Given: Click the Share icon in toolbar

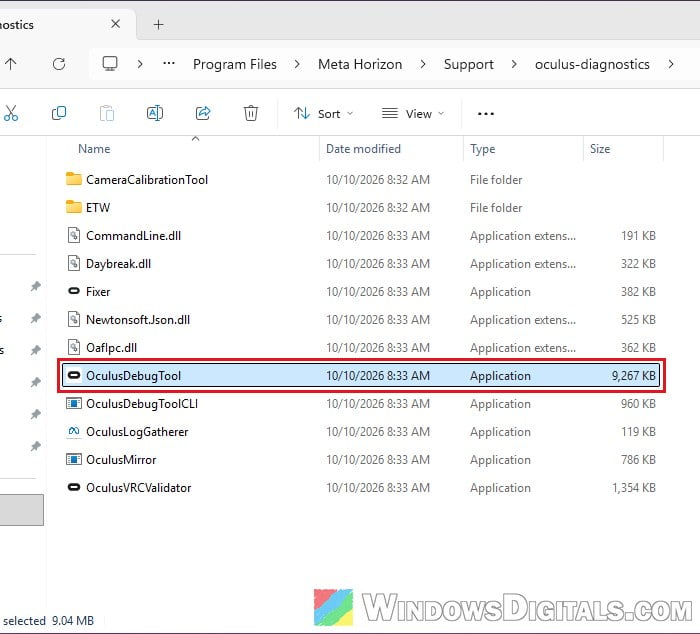Looking at the screenshot, I should click(x=203, y=113).
